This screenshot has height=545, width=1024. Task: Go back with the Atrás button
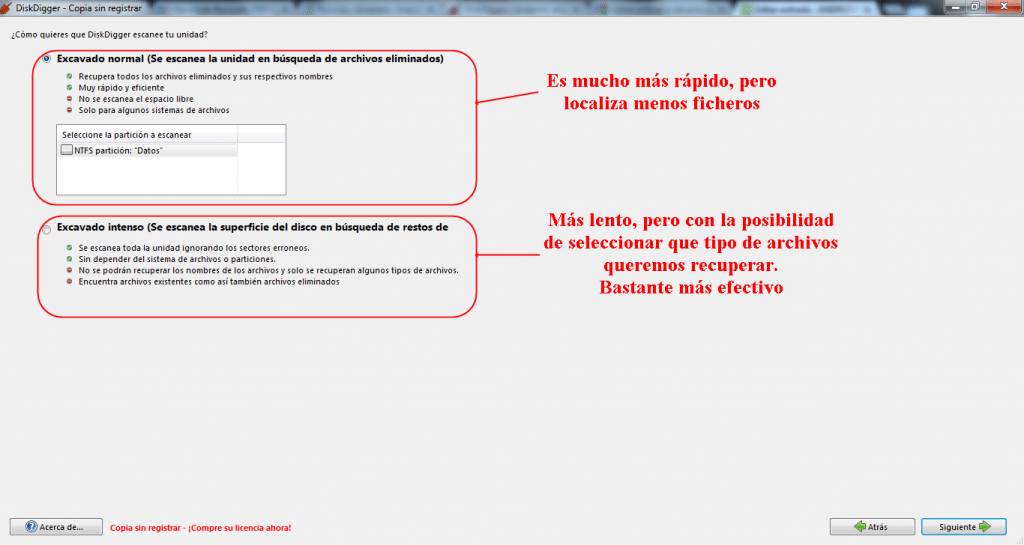[872, 527]
